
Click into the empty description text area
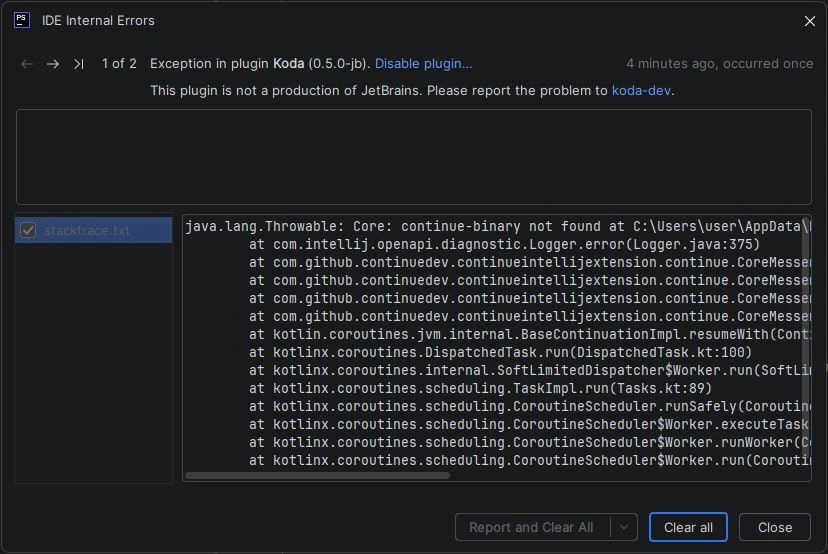point(413,157)
